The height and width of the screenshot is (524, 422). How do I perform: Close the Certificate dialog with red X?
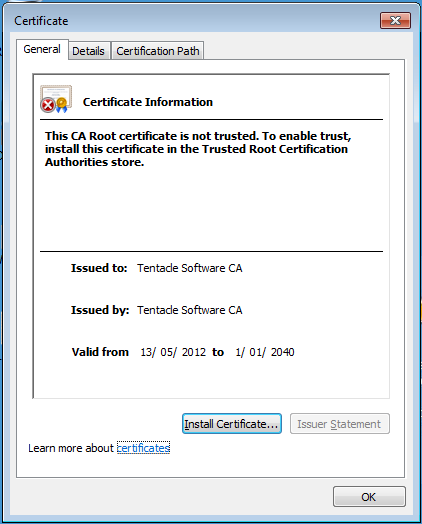point(395,21)
